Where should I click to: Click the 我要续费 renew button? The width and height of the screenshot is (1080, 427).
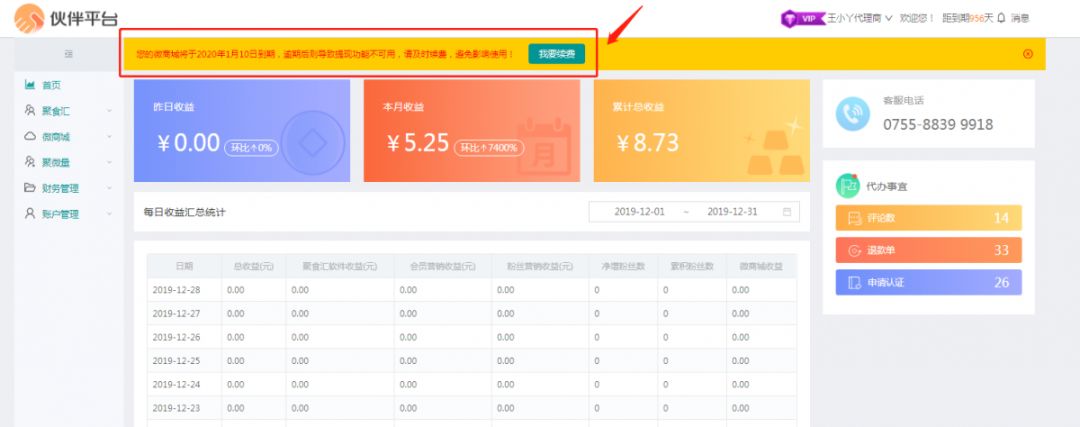(x=556, y=54)
